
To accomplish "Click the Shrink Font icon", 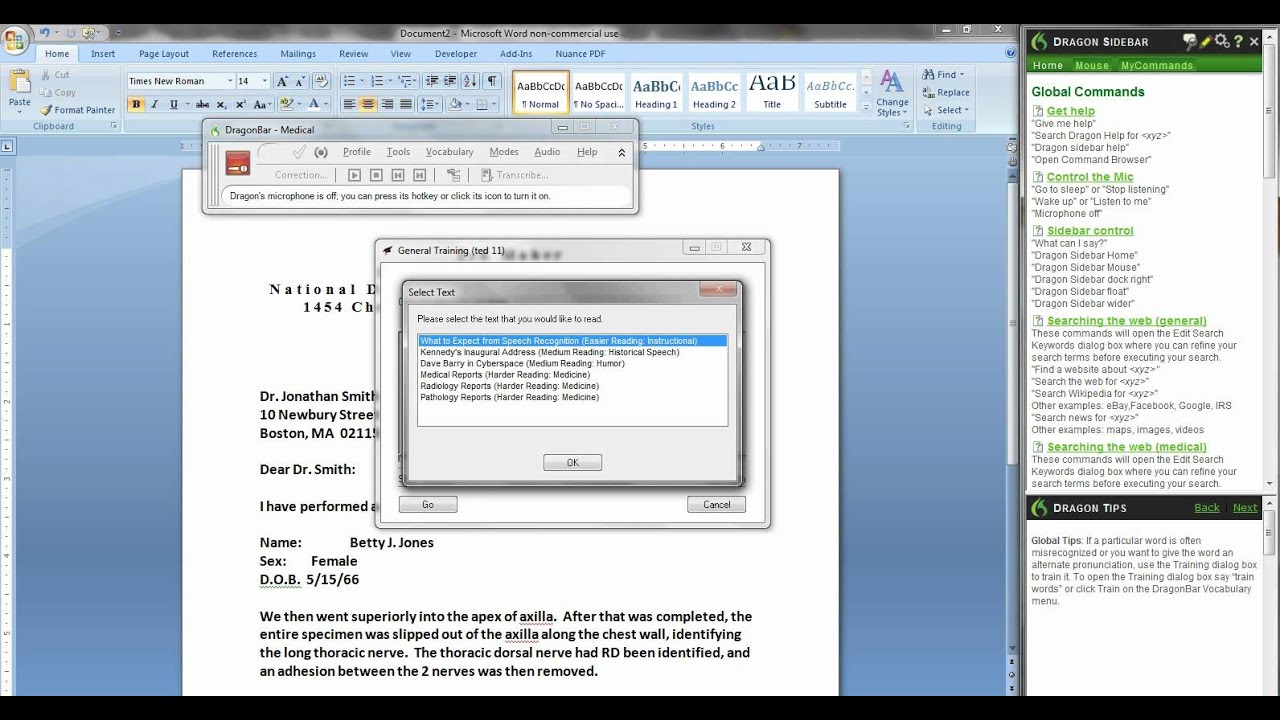I will (300, 81).
